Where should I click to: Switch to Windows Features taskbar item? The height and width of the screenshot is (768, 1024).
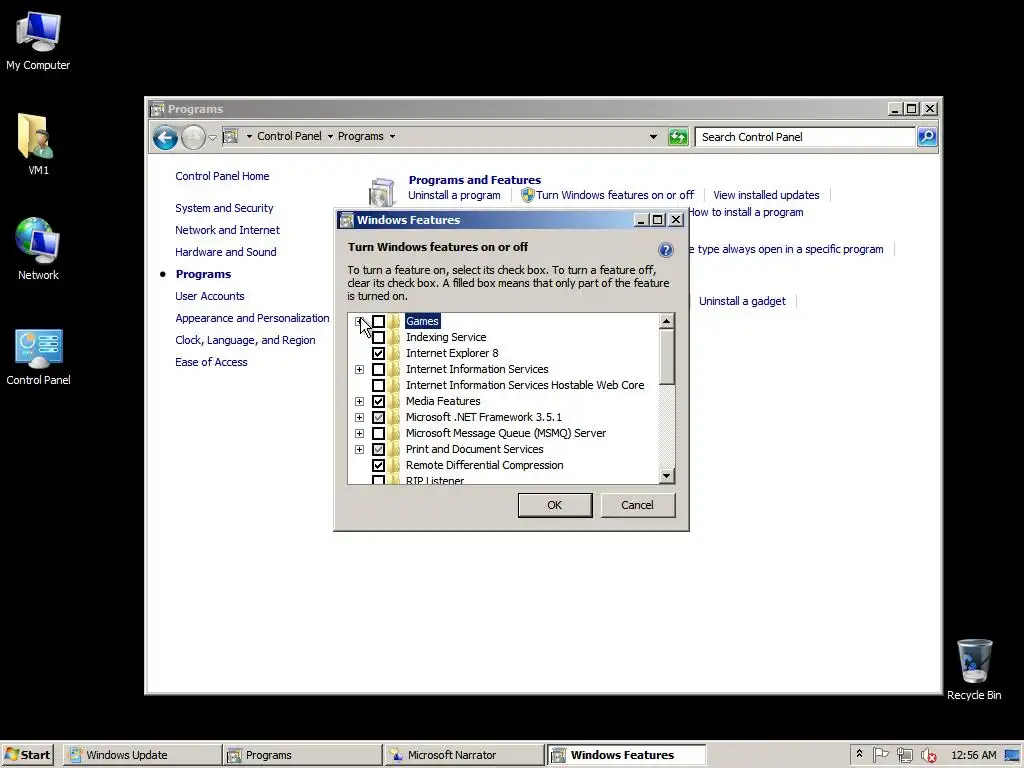(x=626, y=755)
